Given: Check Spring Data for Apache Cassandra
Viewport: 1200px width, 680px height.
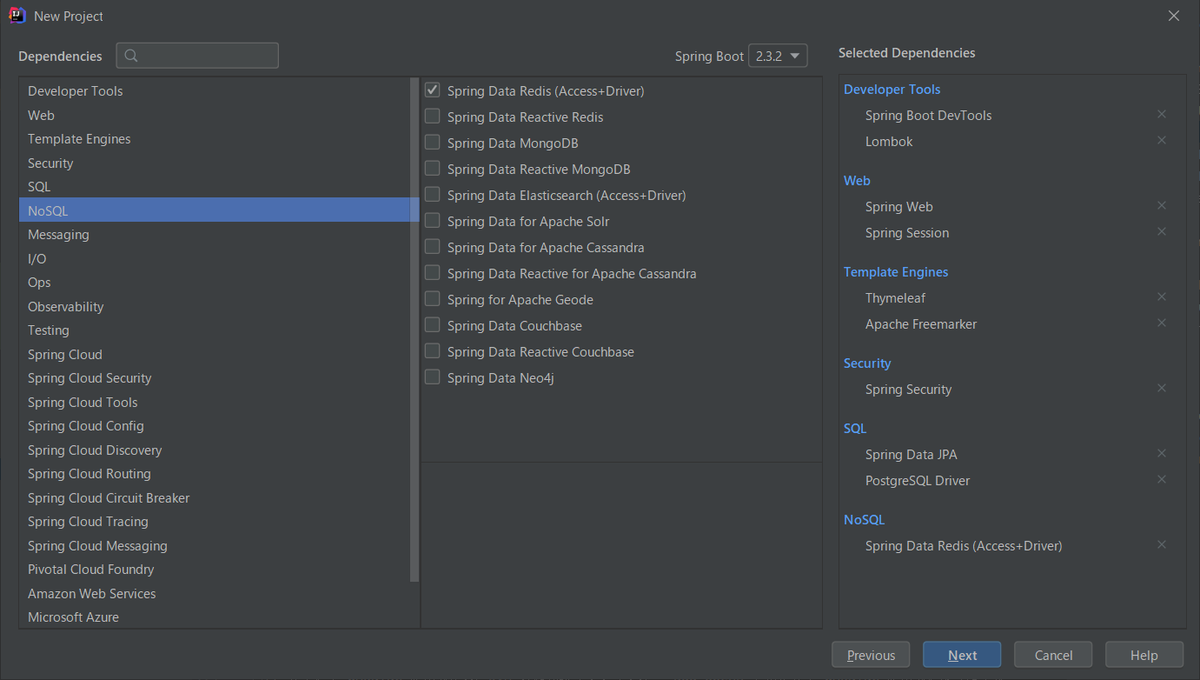Looking at the screenshot, I should (x=432, y=246).
